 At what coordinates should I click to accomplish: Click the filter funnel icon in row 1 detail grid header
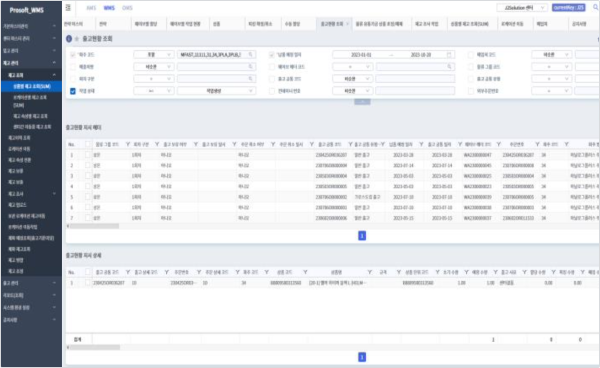click(x=128, y=272)
